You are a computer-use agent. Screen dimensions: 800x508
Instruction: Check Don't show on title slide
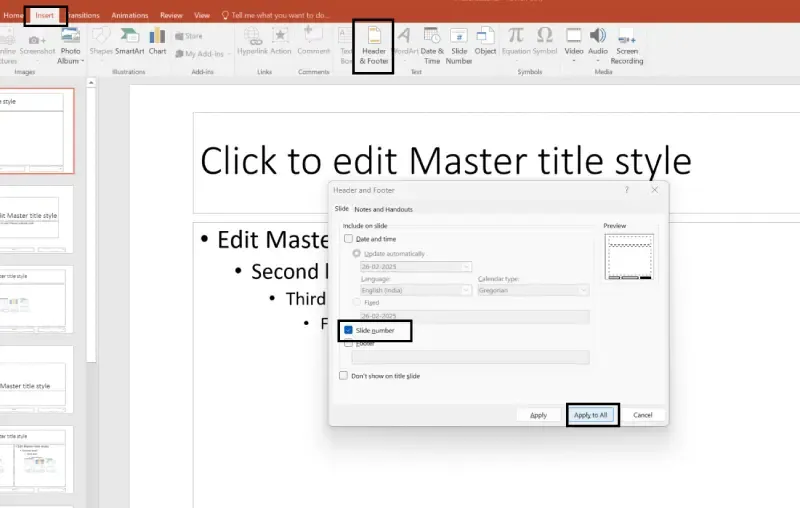(343, 375)
